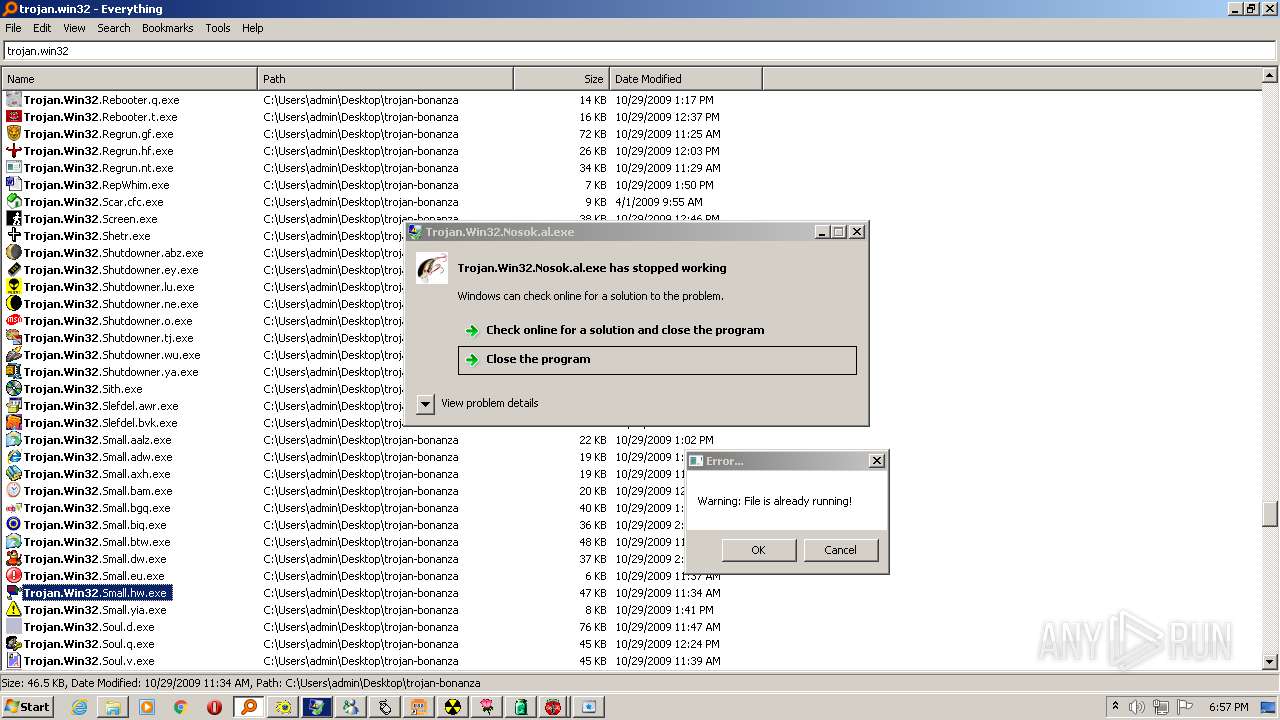Switch to Everything search taskbar button
This screenshot has height=720, width=1280.
(x=249, y=707)
